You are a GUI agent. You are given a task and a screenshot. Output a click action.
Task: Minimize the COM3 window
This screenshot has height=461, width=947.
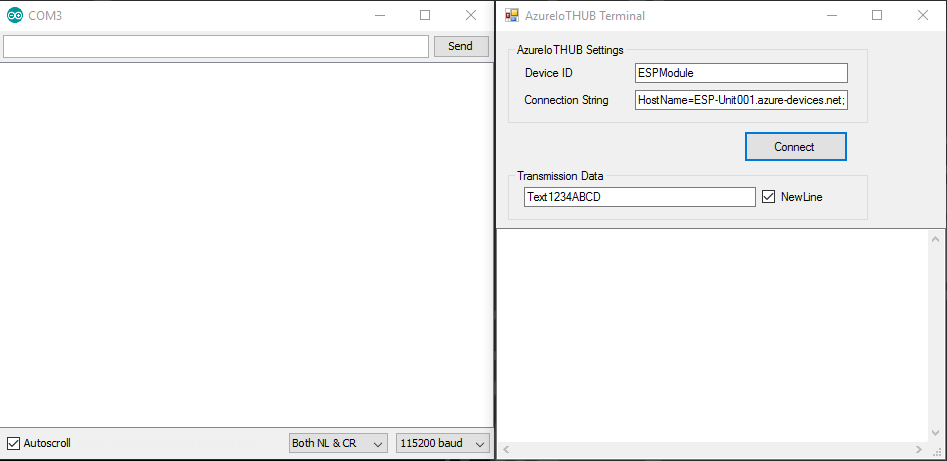tap(379, 16)
